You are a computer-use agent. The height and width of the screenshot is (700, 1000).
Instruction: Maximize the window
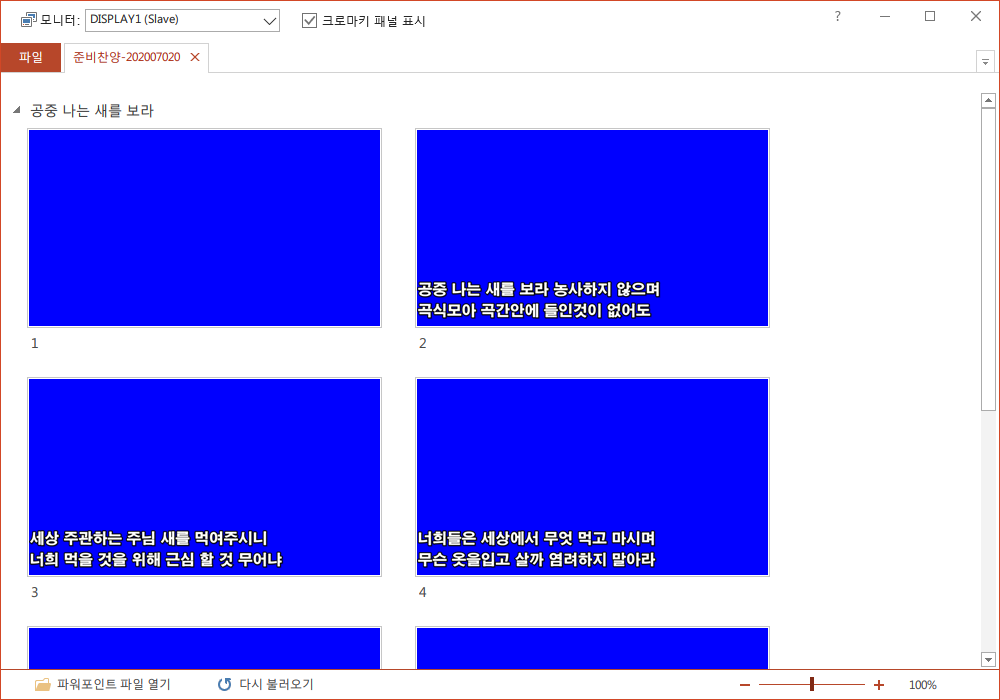(930, 17)
